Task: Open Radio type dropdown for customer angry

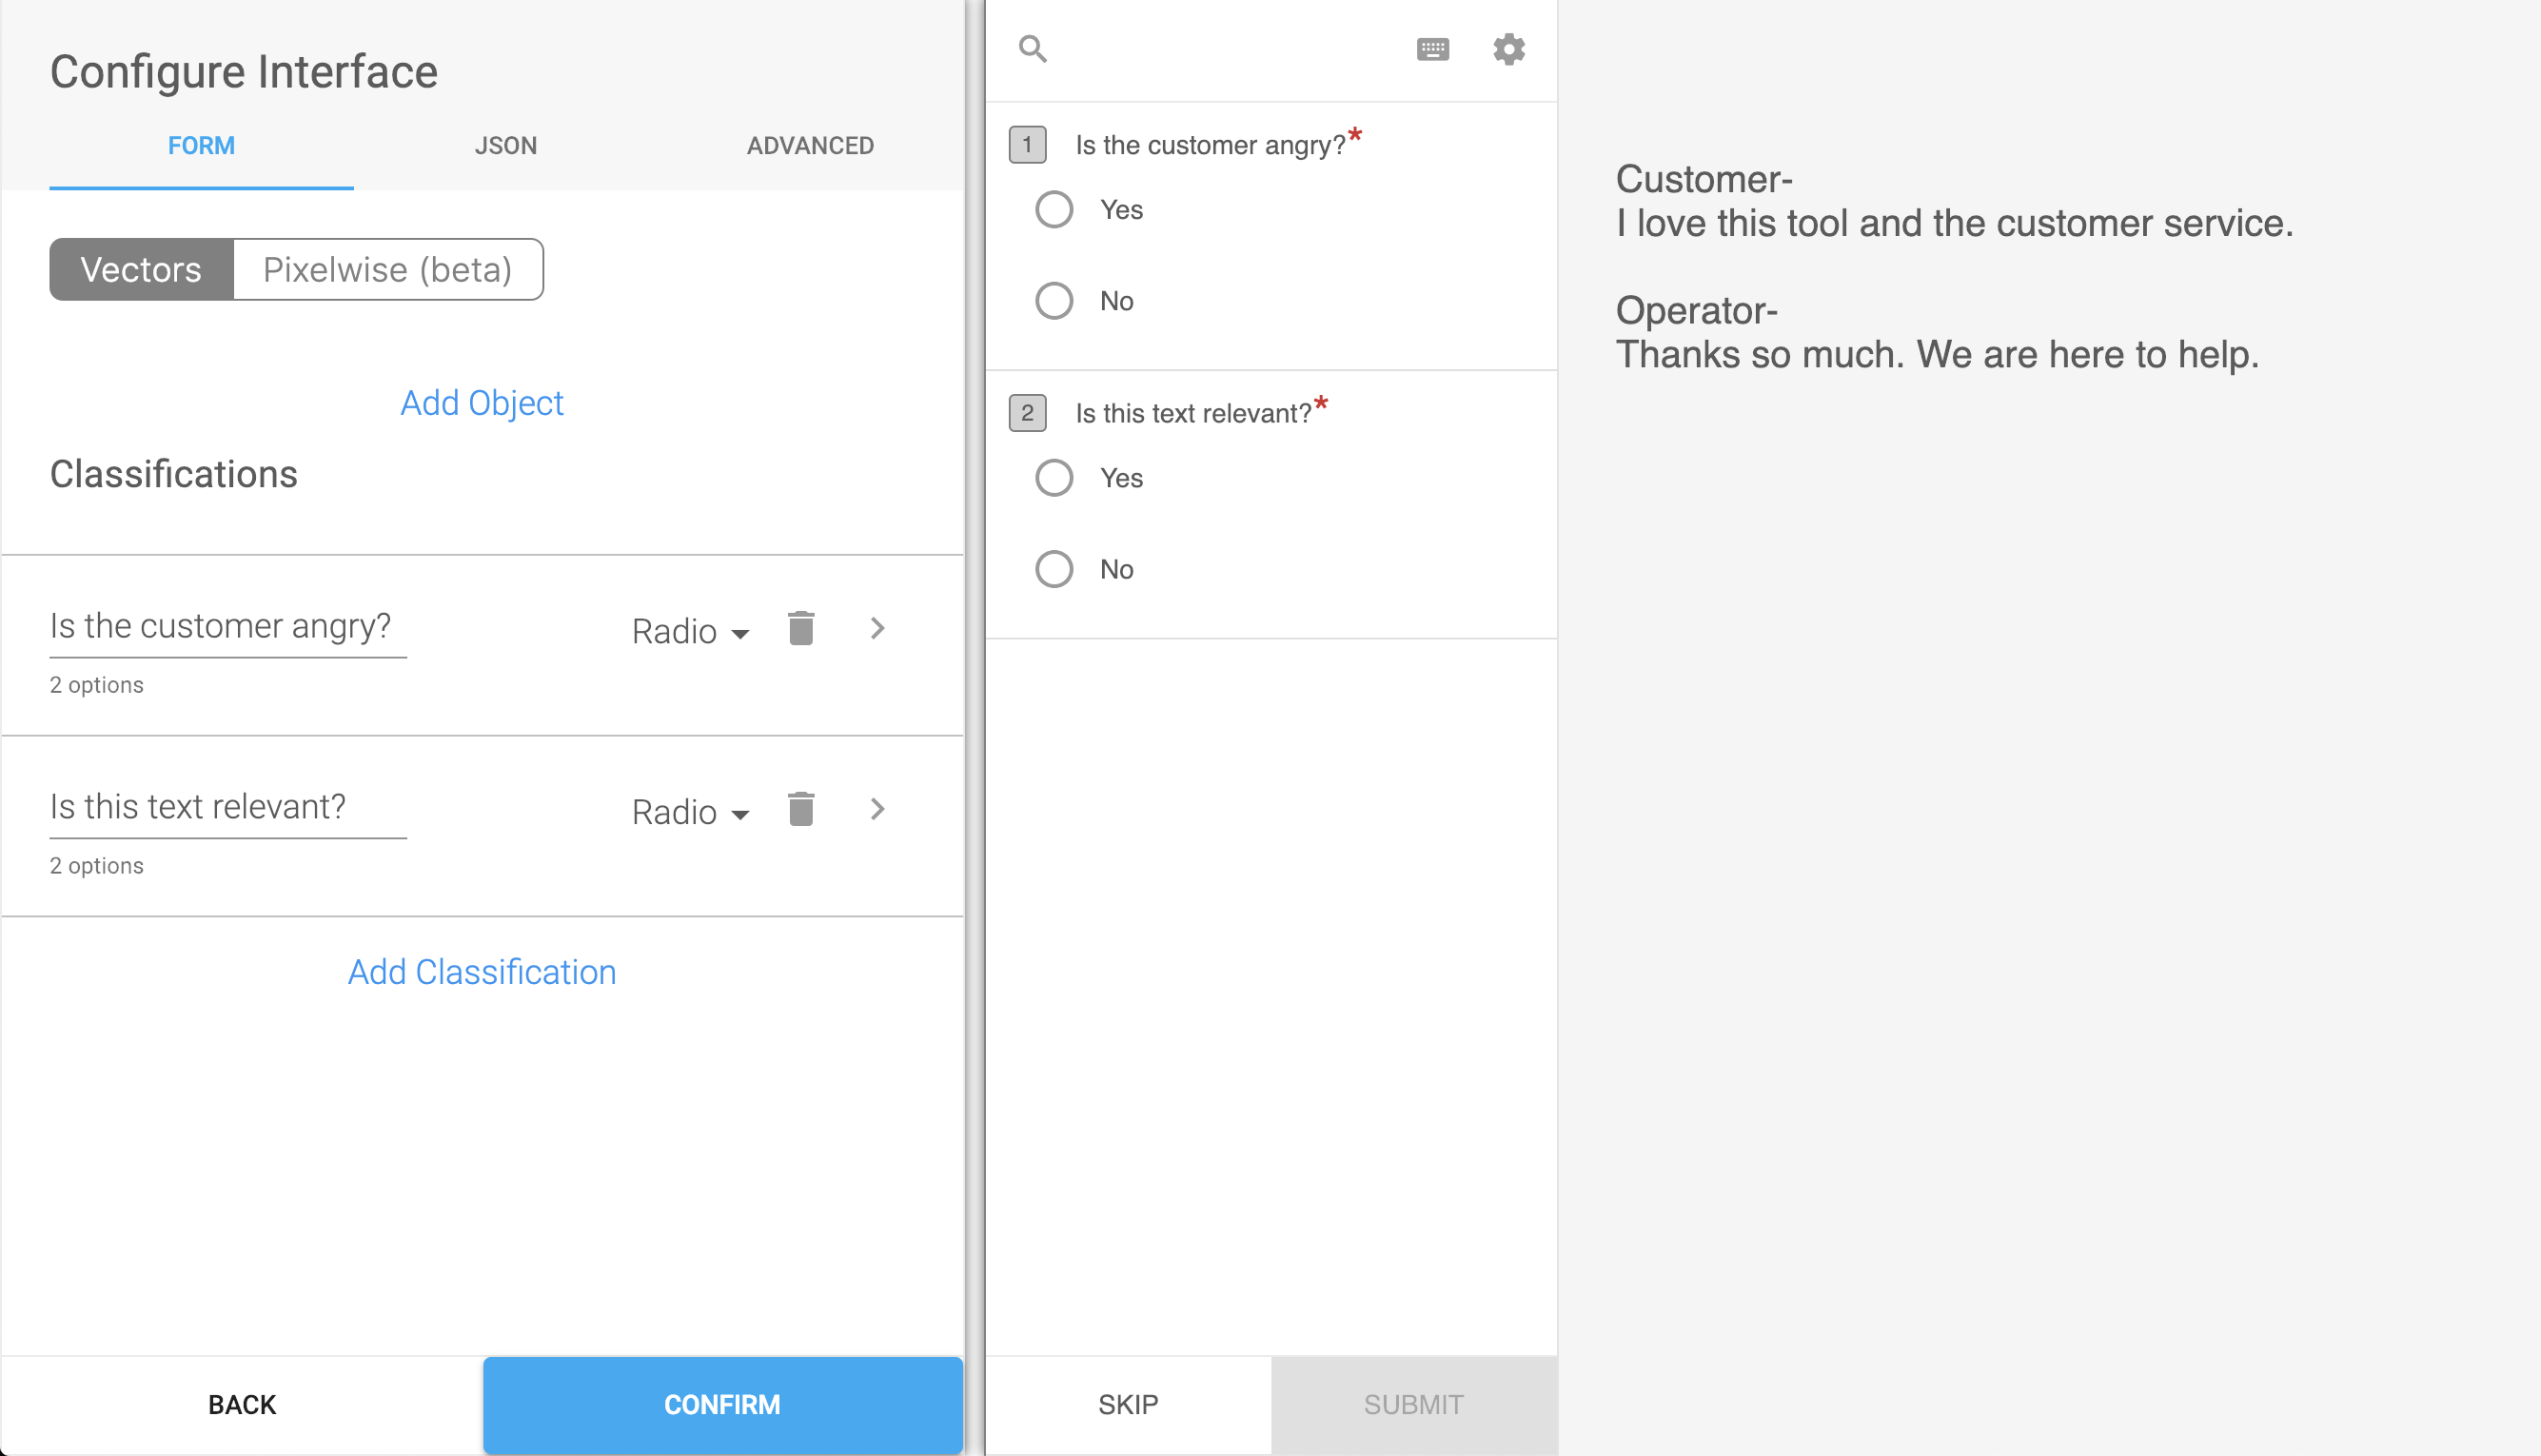Action: 690,631
